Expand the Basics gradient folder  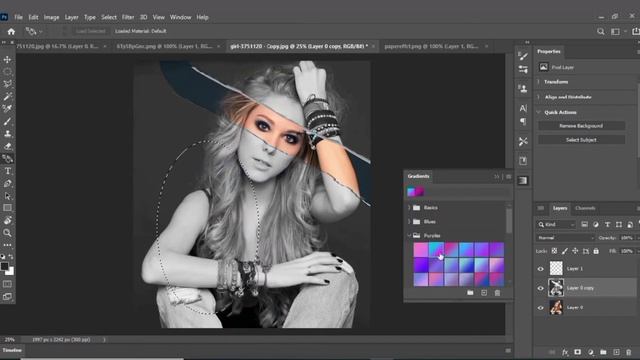[x=409, y=207]
